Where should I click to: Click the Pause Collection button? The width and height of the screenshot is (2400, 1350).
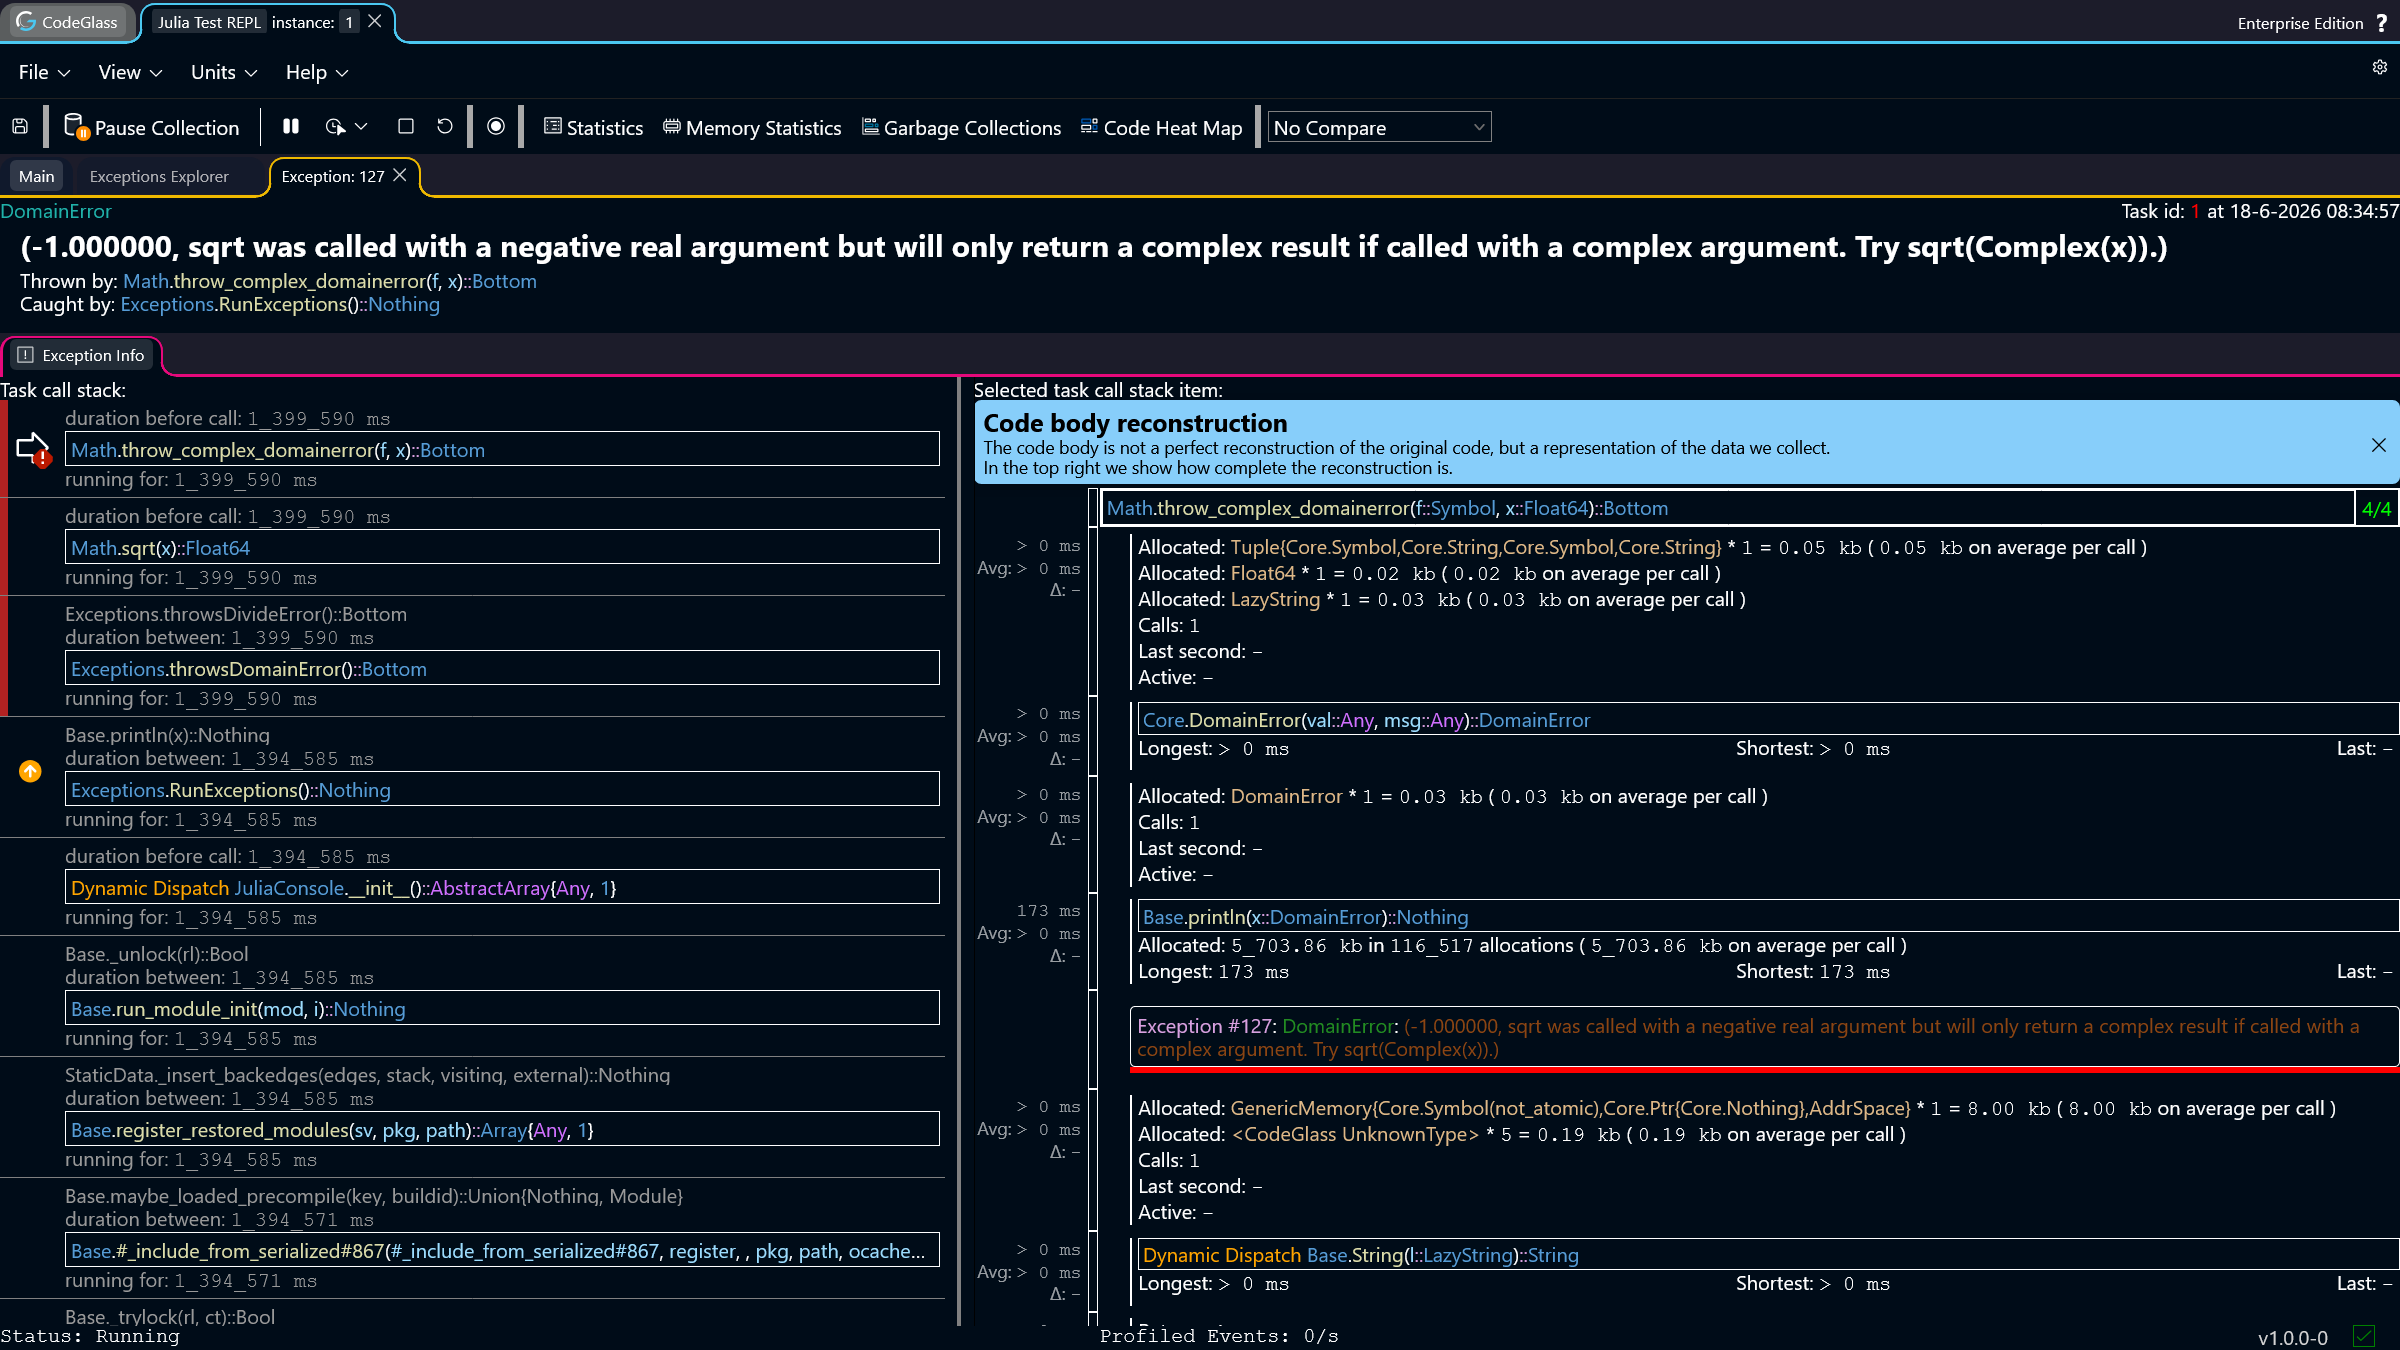[x=152, y=127]
